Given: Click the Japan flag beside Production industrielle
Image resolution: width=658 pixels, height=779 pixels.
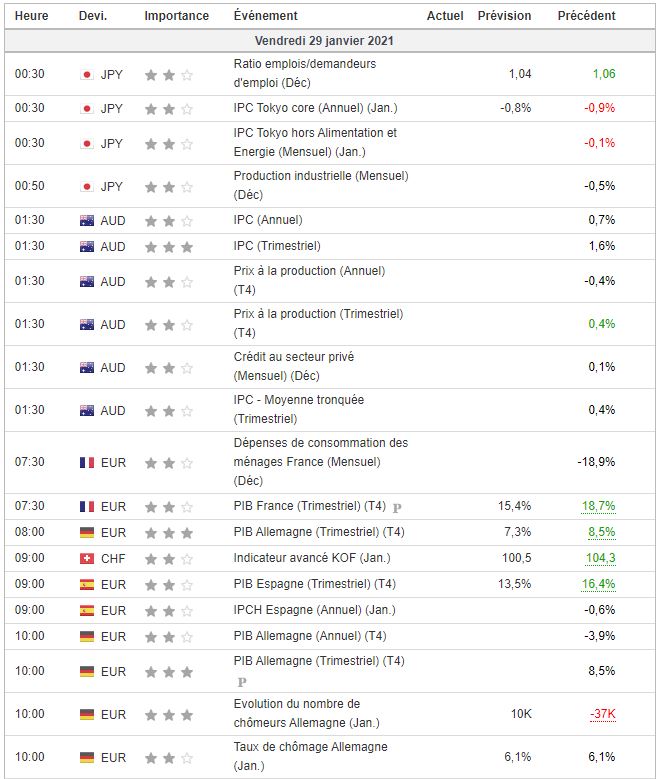Looking at the screenshot, I should pyautogui.click(x=86, y=186).
